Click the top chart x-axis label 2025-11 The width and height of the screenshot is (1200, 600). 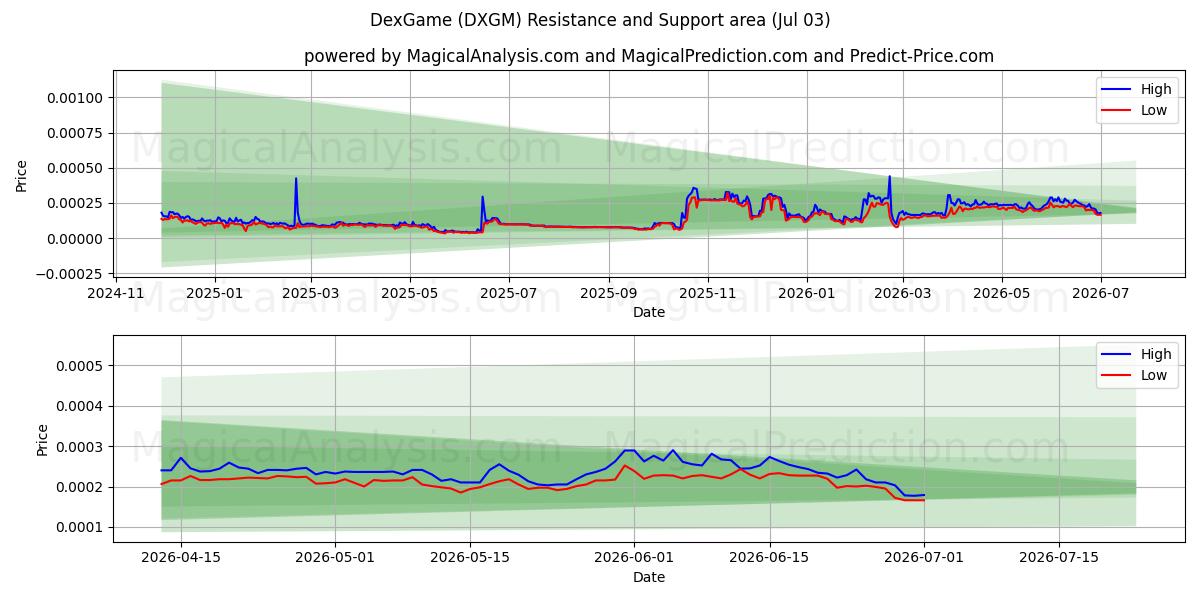click(708, 293)
